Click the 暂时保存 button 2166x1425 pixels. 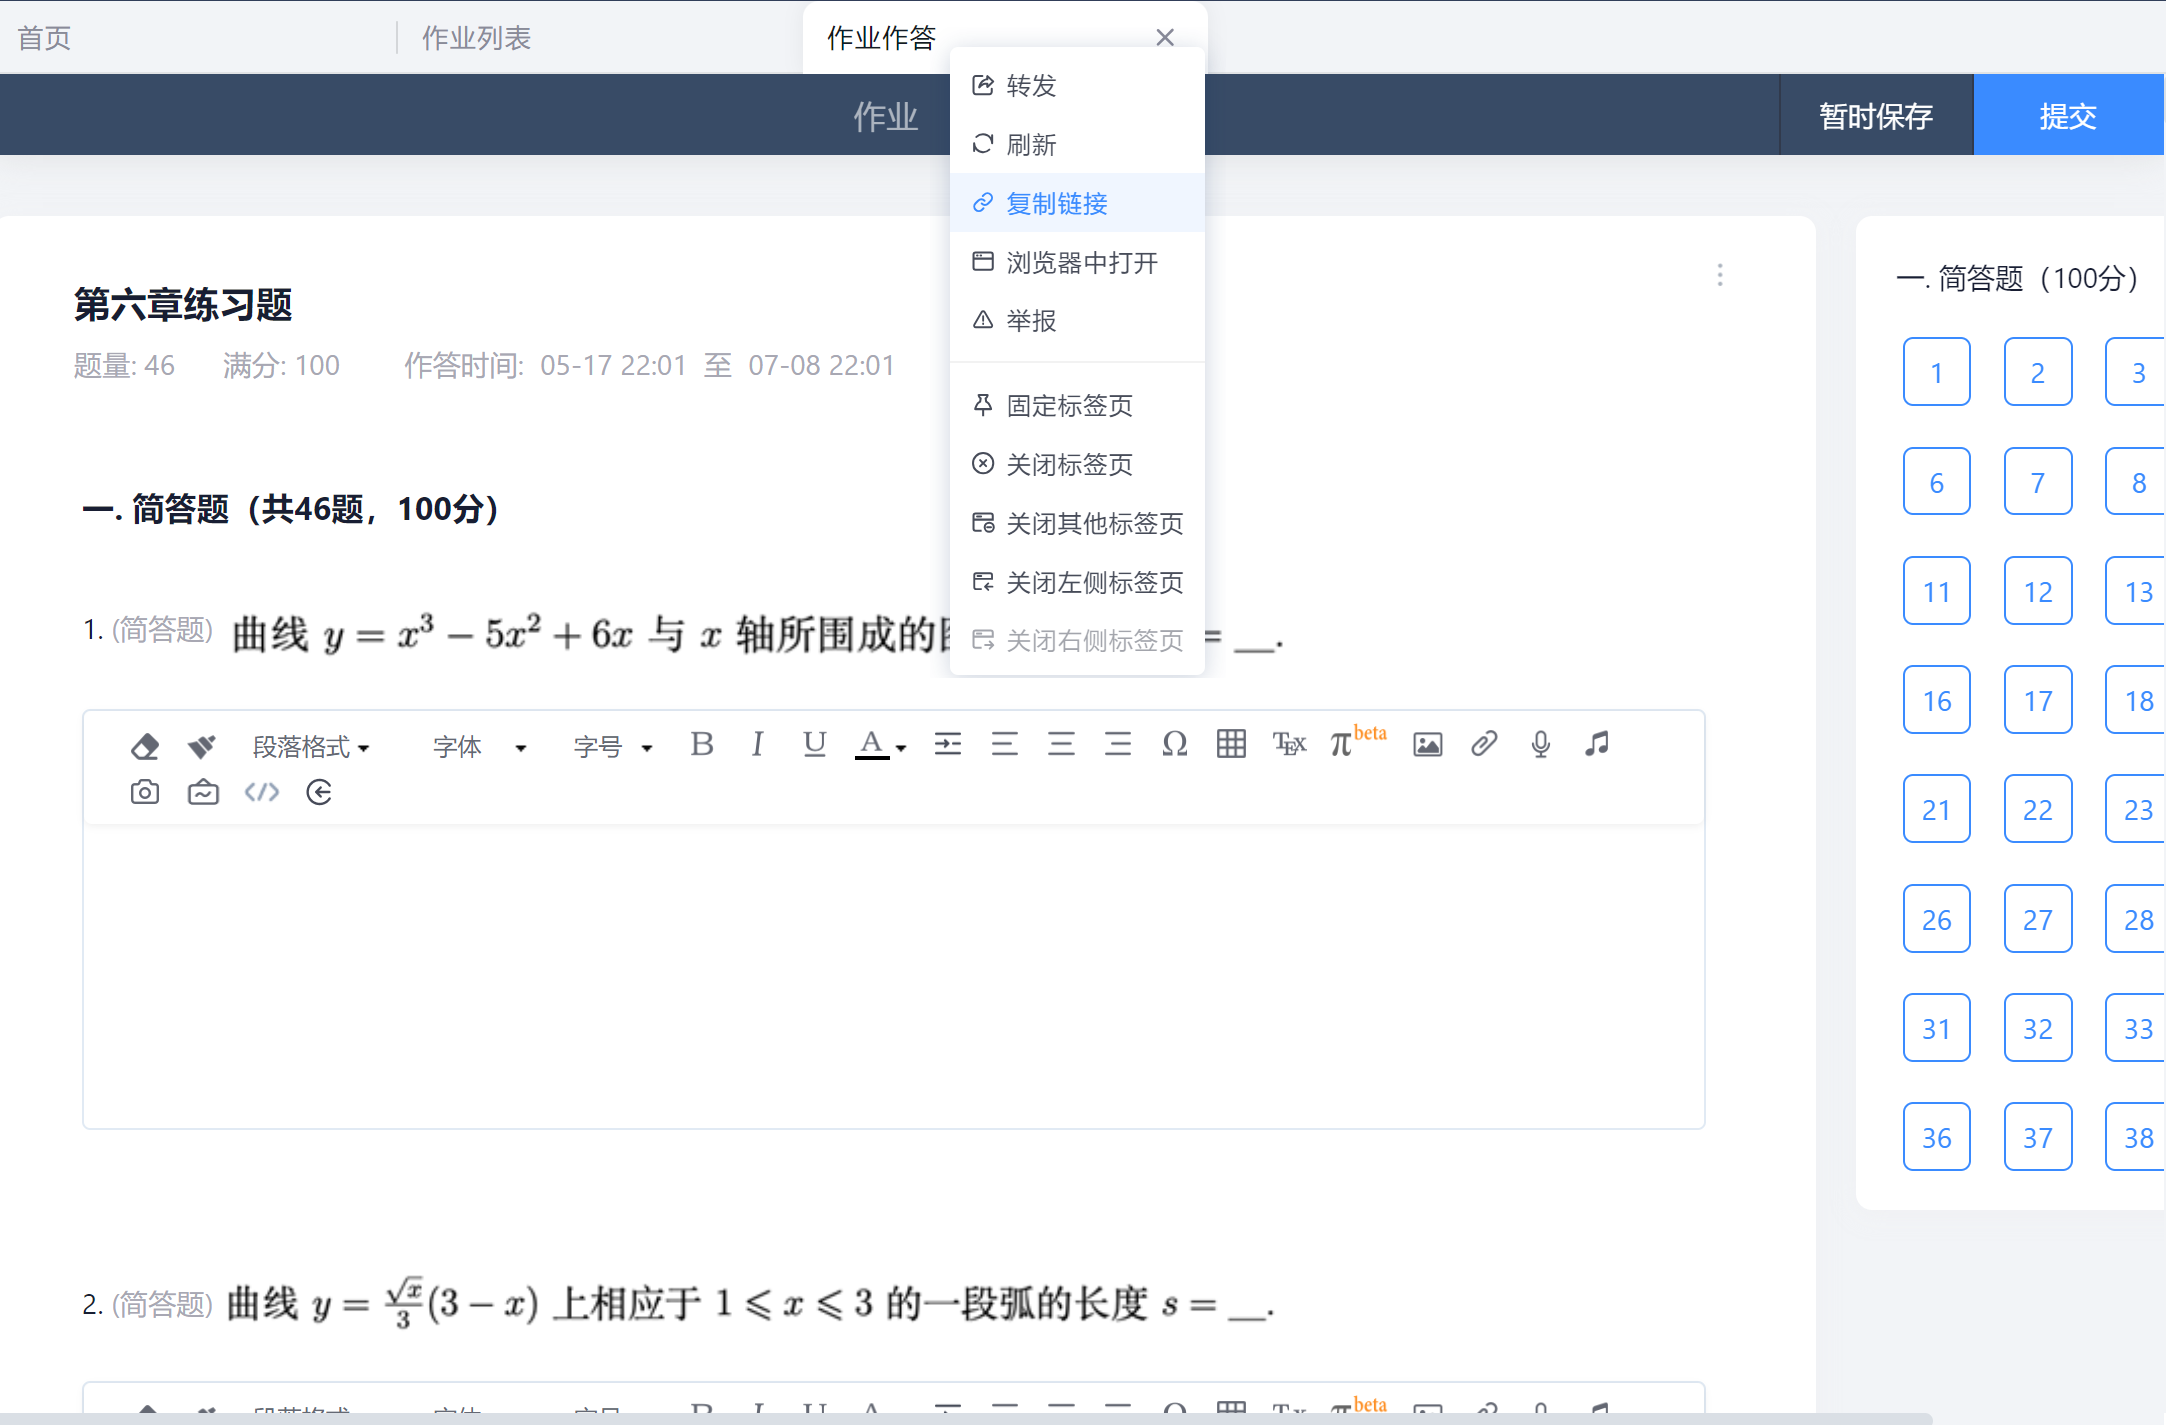(1876, 116)
